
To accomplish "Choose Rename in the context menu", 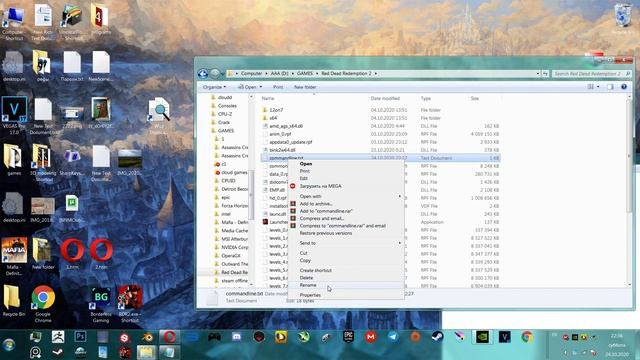I will (x=308, y=285).
